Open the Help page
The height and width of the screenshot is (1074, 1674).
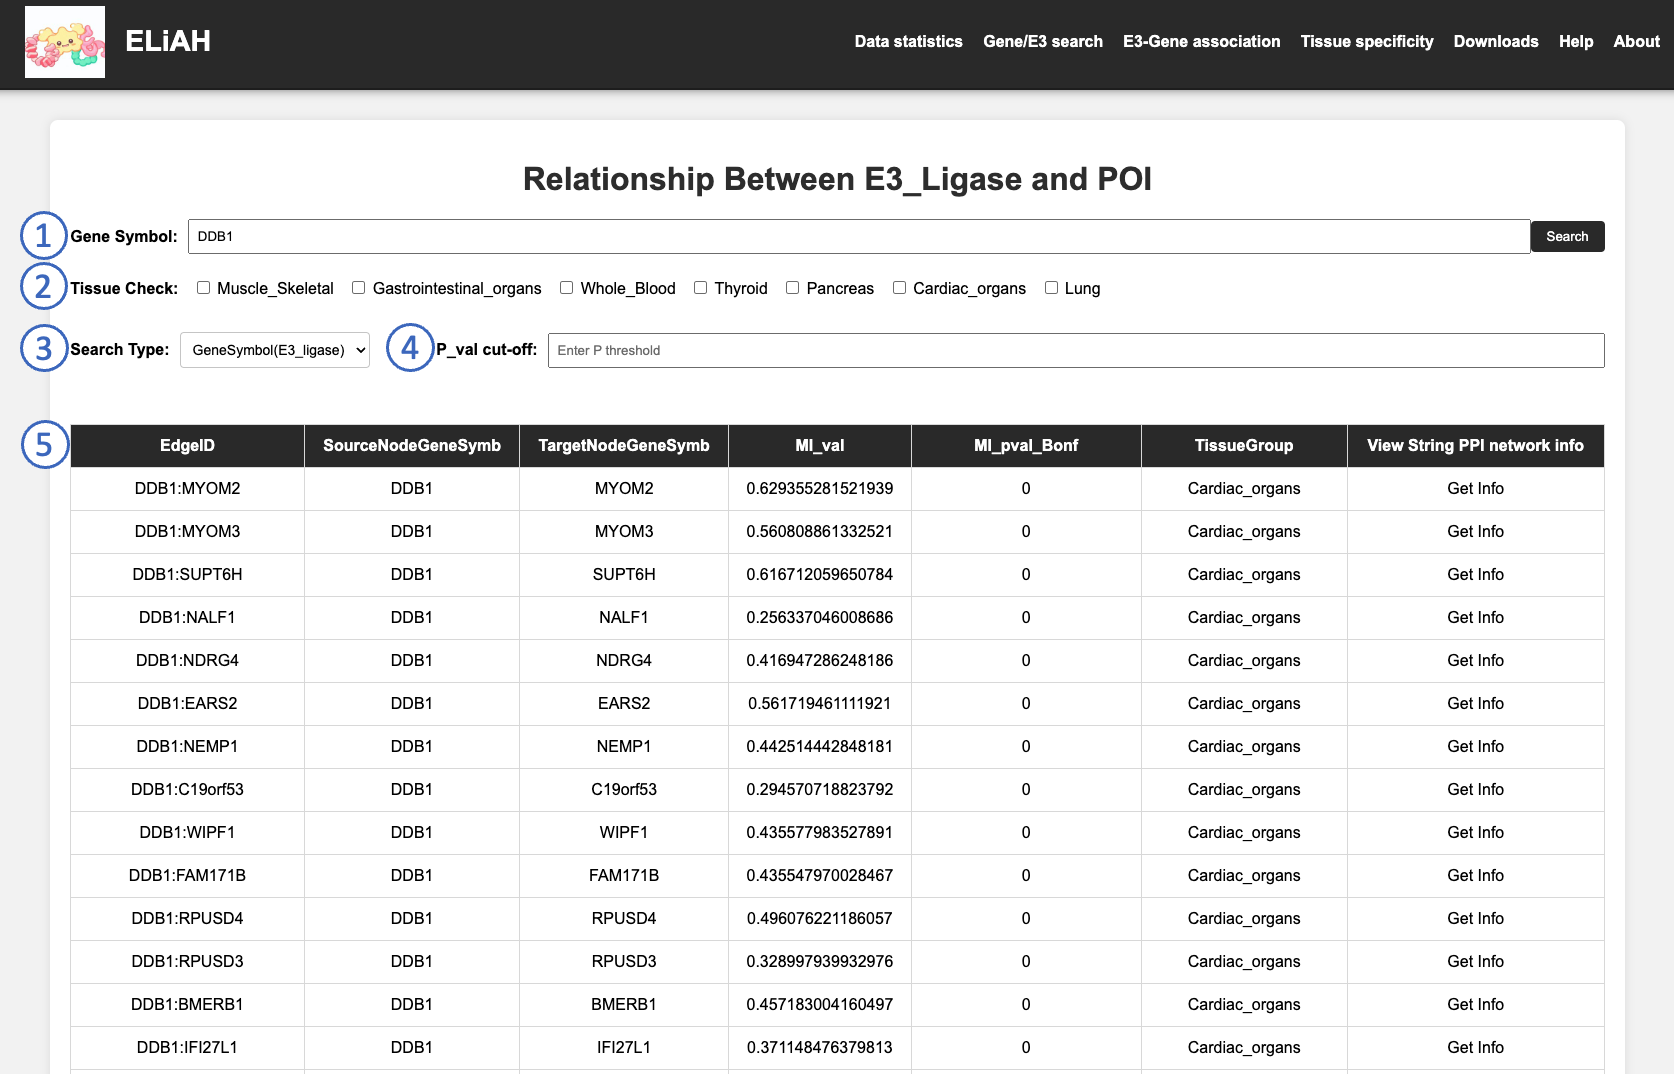1576,41
